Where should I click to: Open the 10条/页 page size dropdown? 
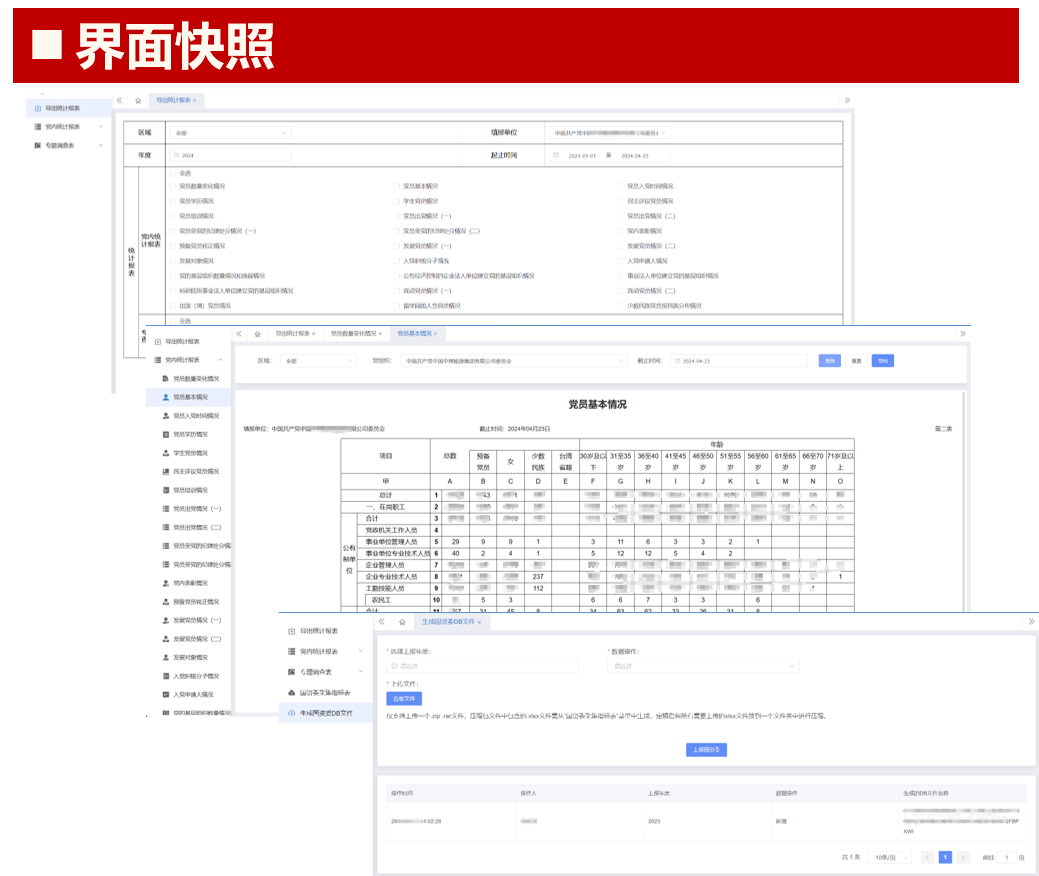point(889,857)
